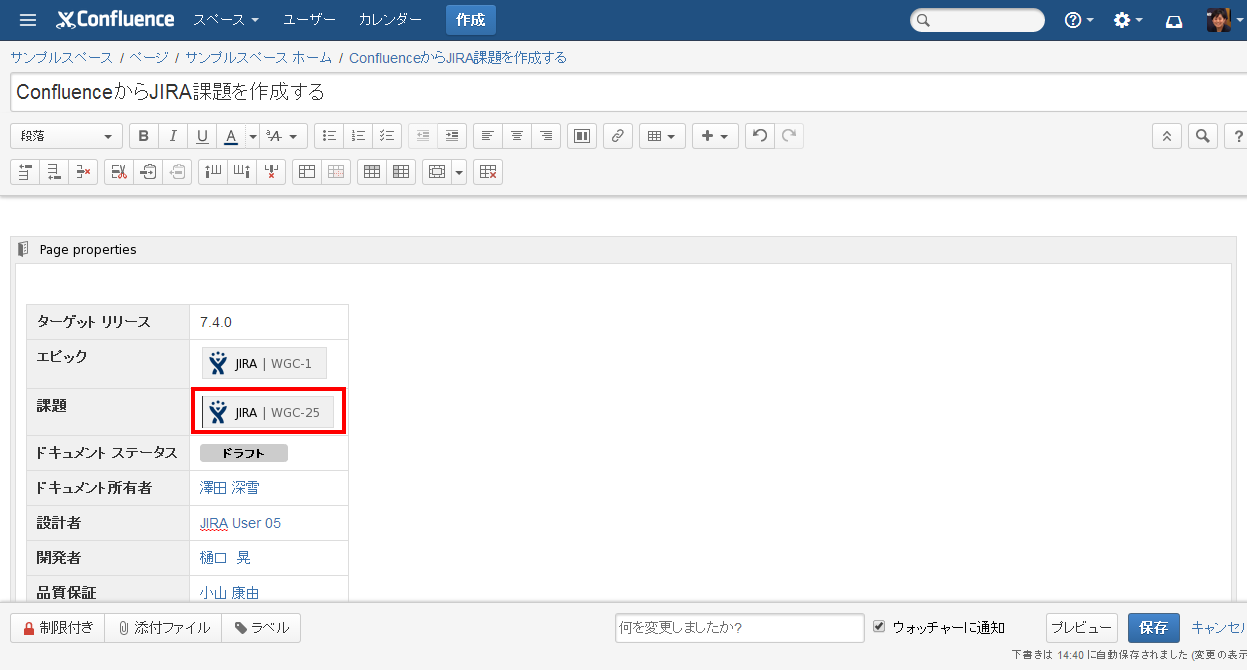The height and width of the screenshot is (670, 1247).
Task: Open the ラベル labels button
Action: pyautogui.click(x=261, y=628)
